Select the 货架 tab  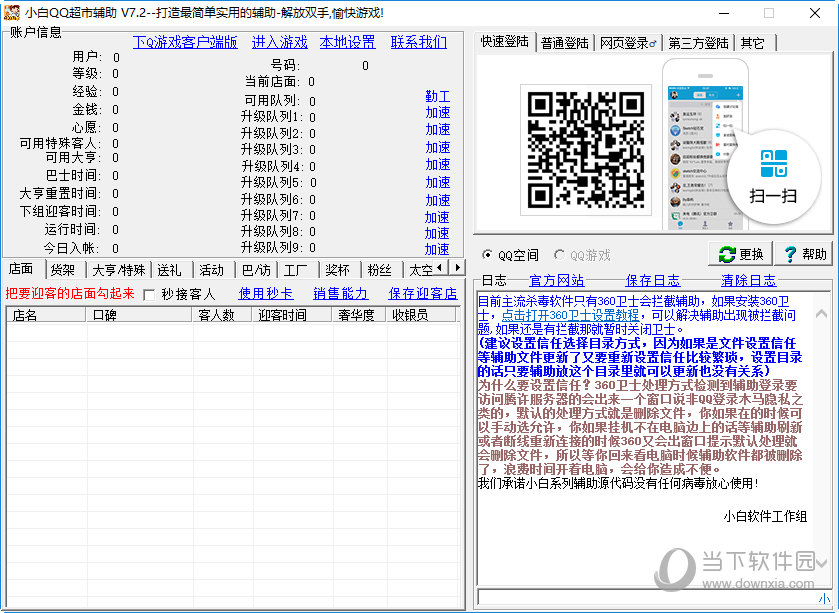tap(63, 270)
